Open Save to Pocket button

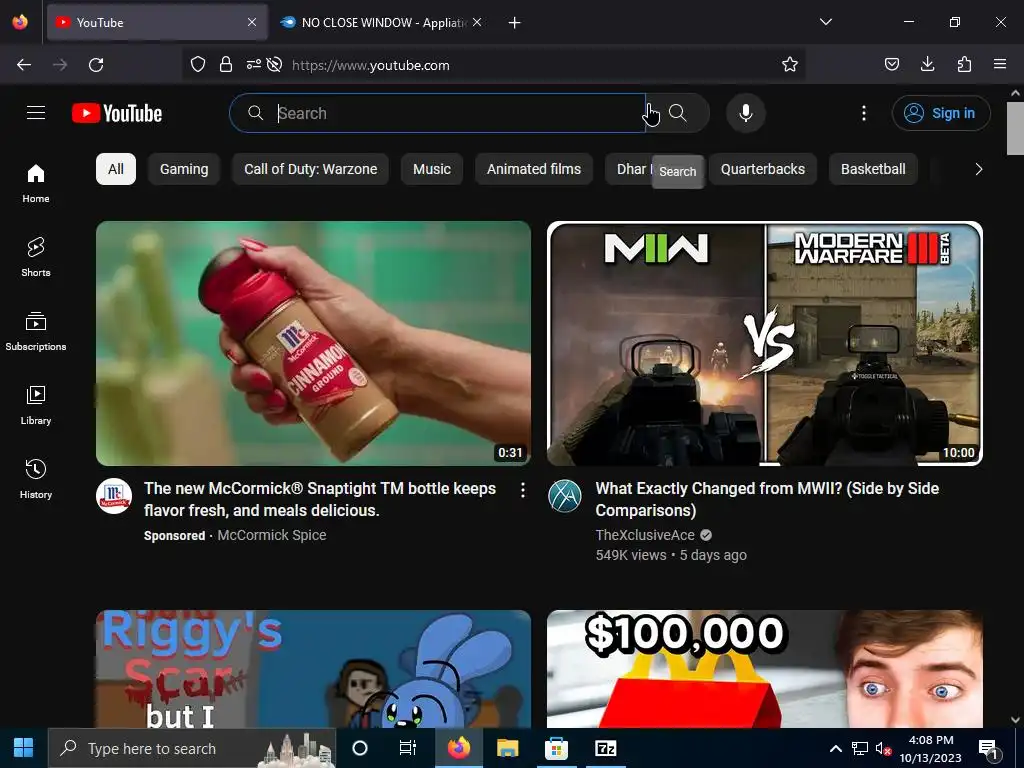(x=891, y=64)
